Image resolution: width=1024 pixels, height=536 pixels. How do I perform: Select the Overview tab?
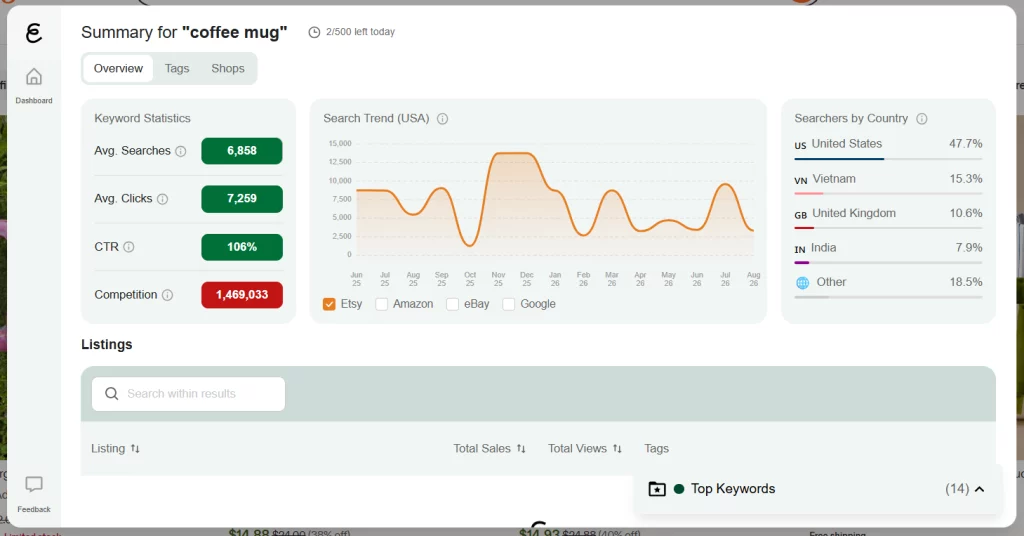(x=118, y=69)
